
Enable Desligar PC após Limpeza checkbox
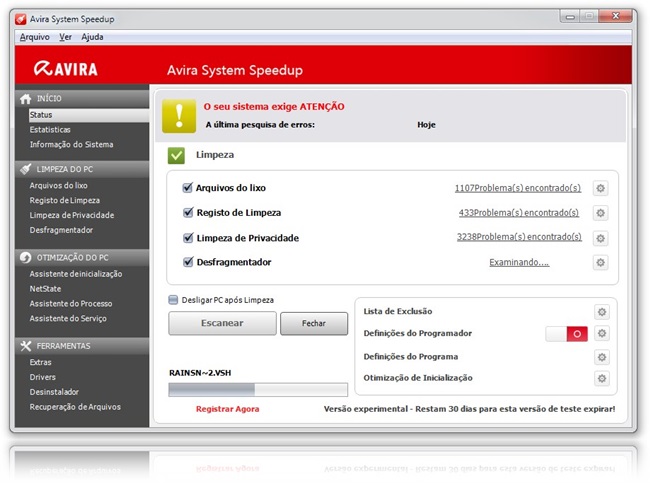click(173, 300)
